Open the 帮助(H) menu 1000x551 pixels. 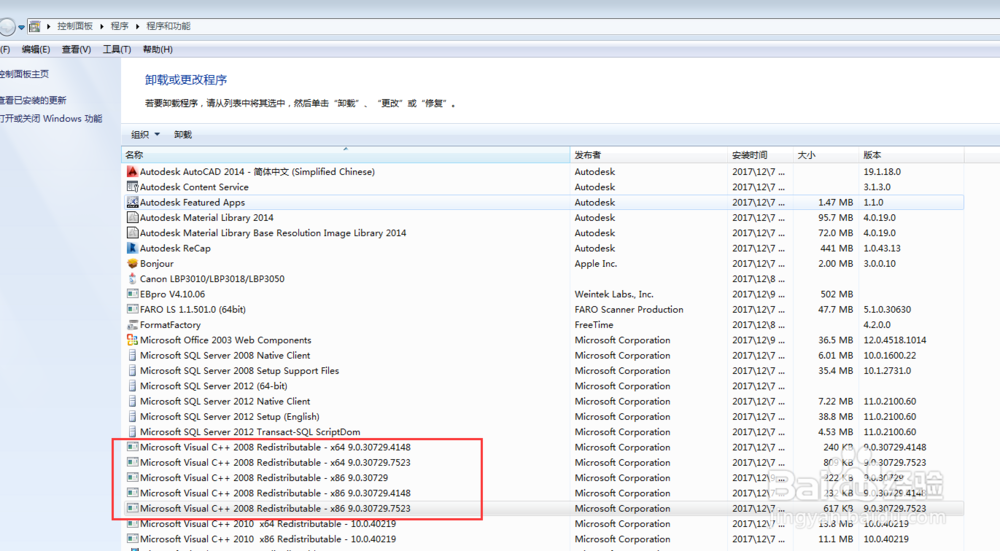(x=158, y=49)
